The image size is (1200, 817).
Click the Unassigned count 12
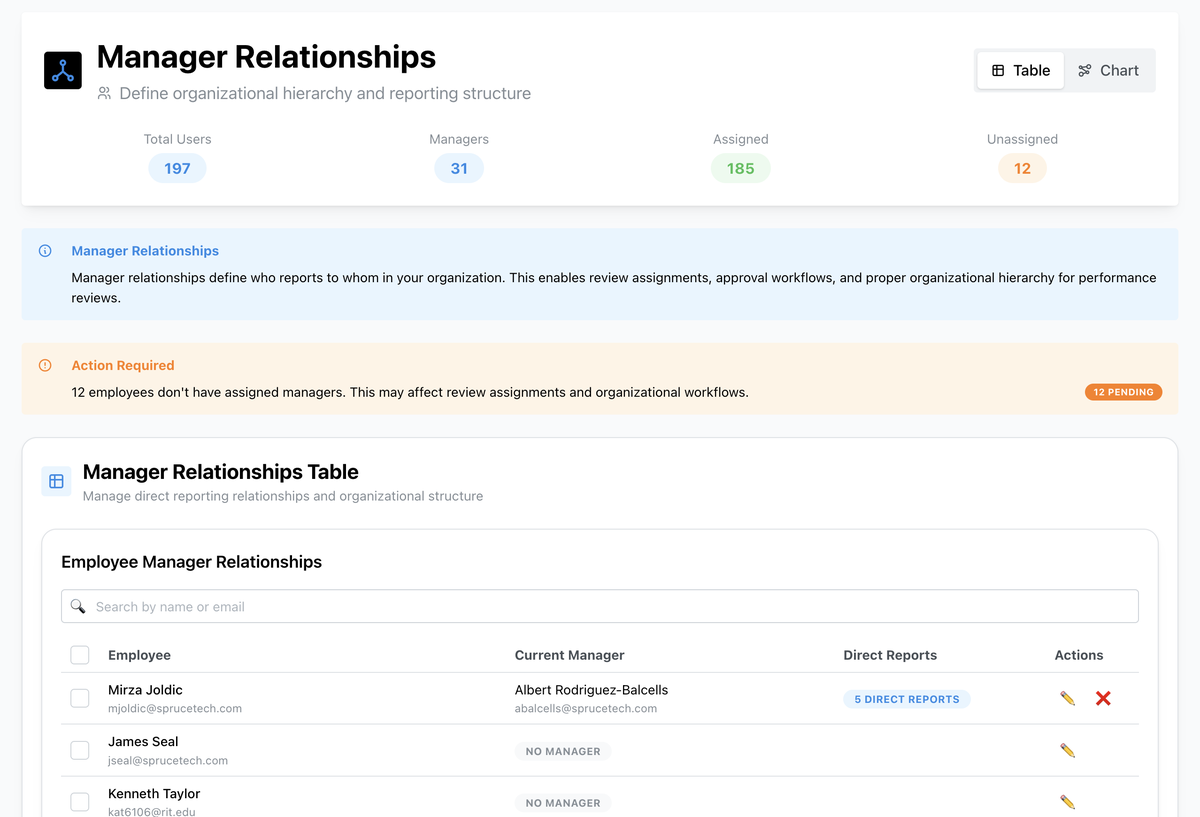click(1022, 168)
